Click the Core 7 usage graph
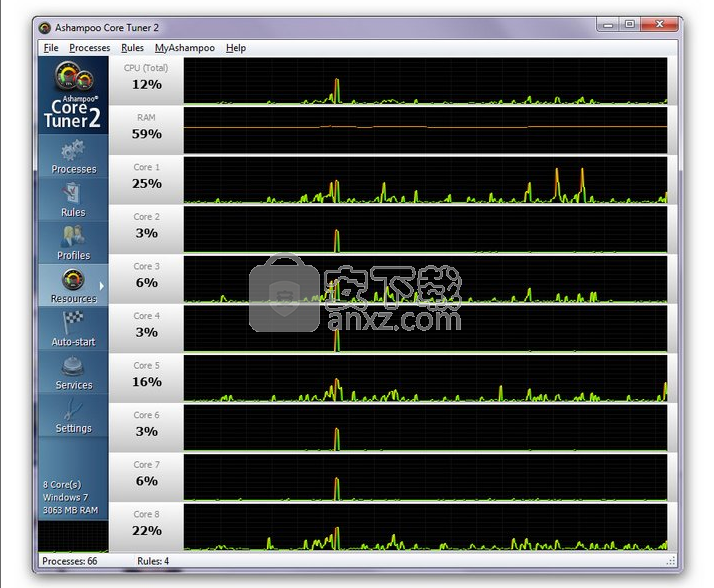 point(426,478)
